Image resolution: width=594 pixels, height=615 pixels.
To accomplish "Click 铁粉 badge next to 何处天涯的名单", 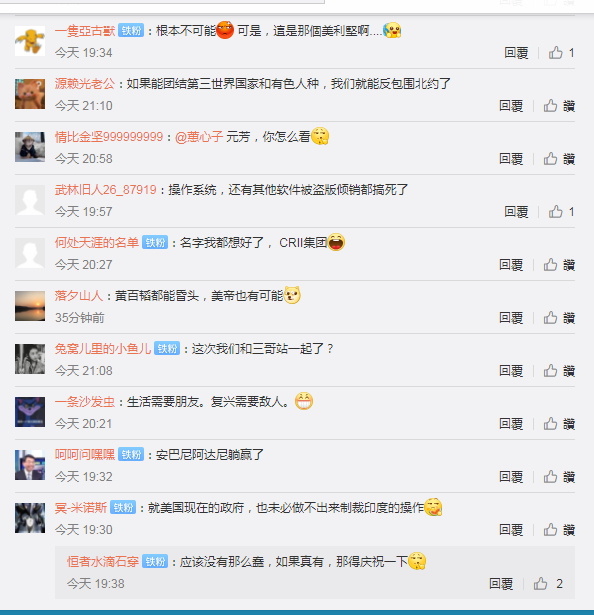I will (x=155, y=242).
